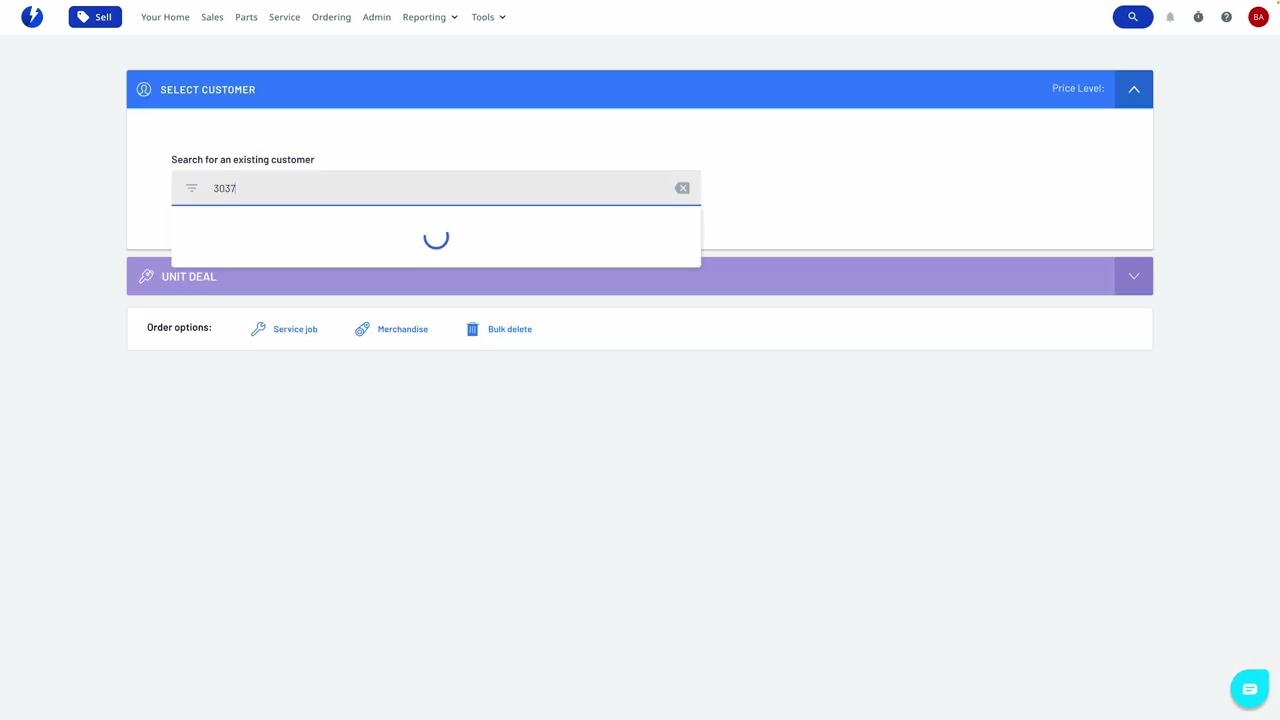Click the customer search filter icon

(x=191, y=188)
